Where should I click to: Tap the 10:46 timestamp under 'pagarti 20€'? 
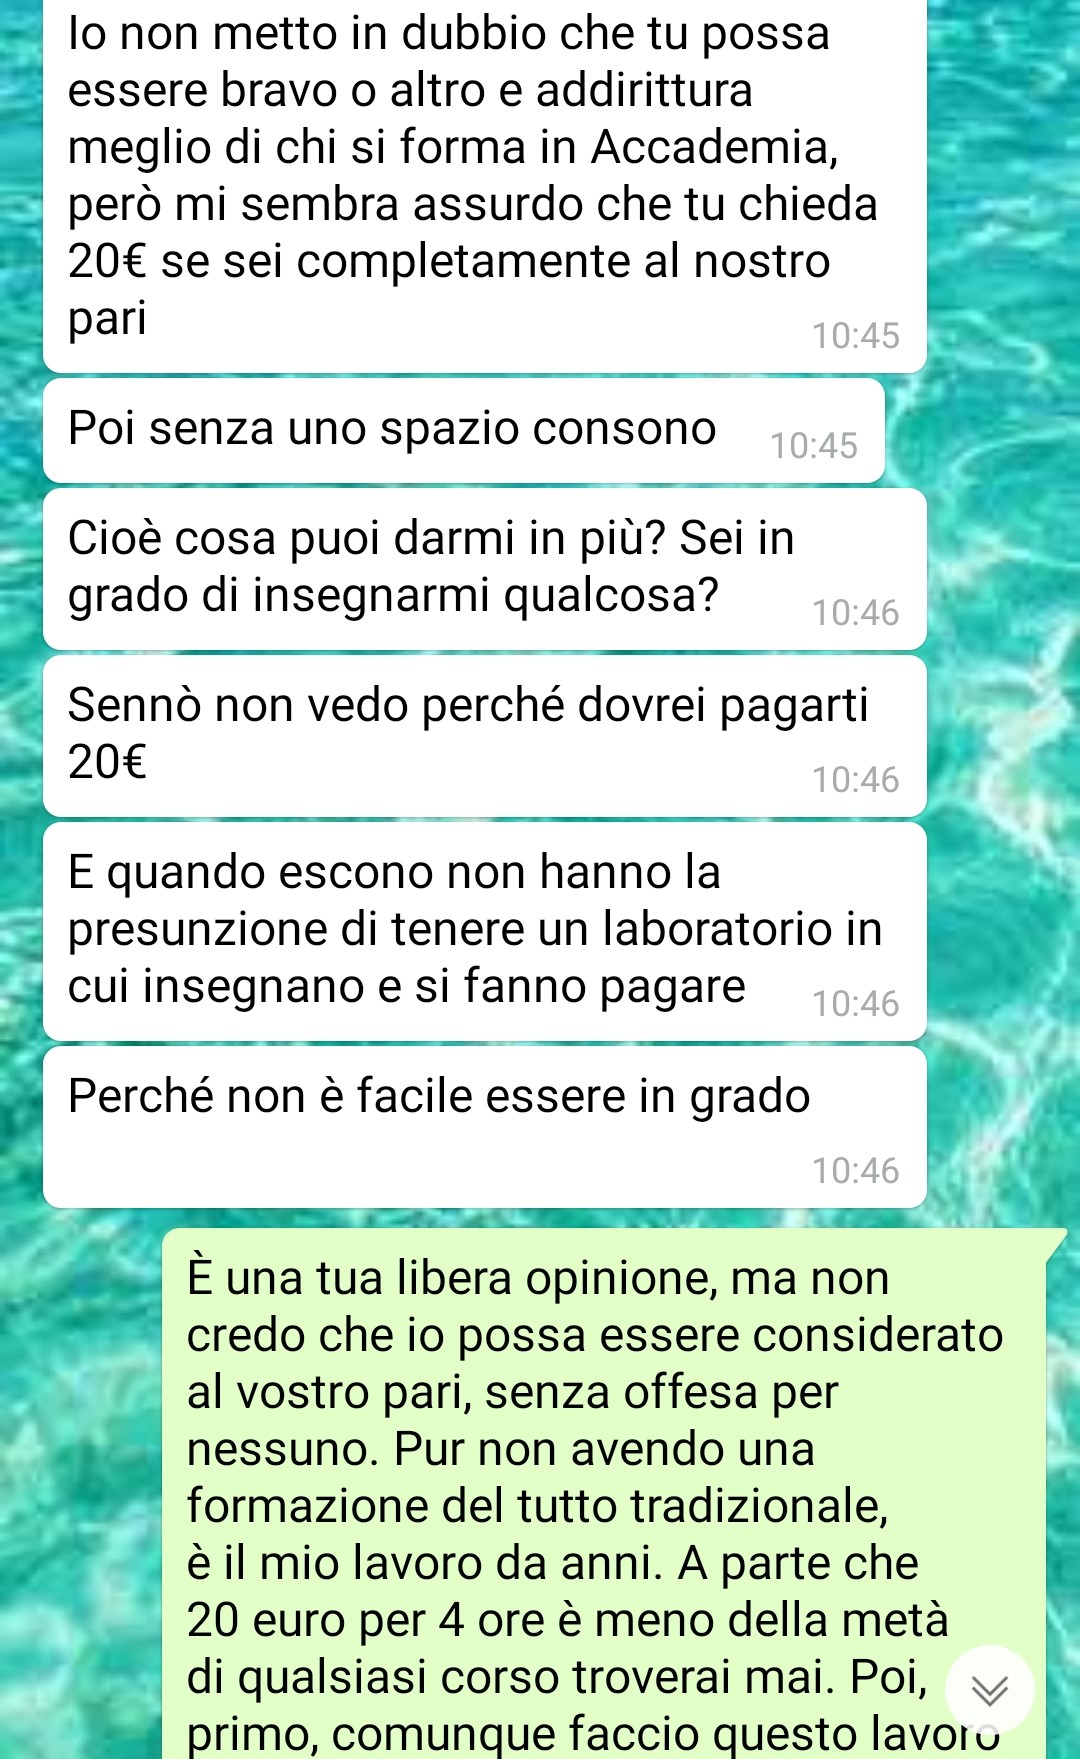(x=856, y=780)
